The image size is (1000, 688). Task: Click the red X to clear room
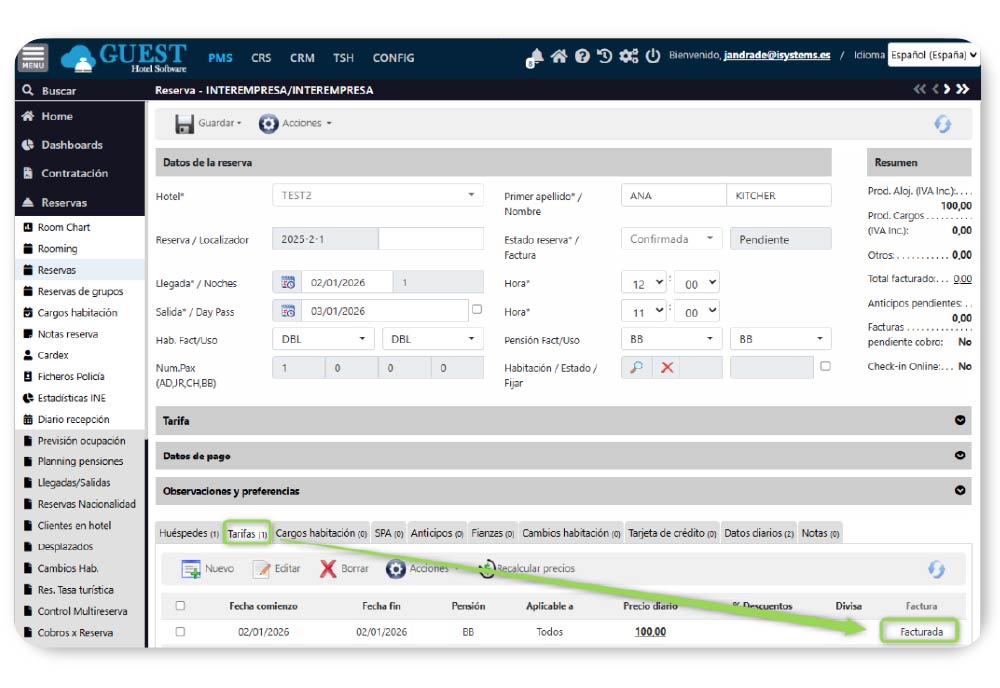[x=666, y=367]
